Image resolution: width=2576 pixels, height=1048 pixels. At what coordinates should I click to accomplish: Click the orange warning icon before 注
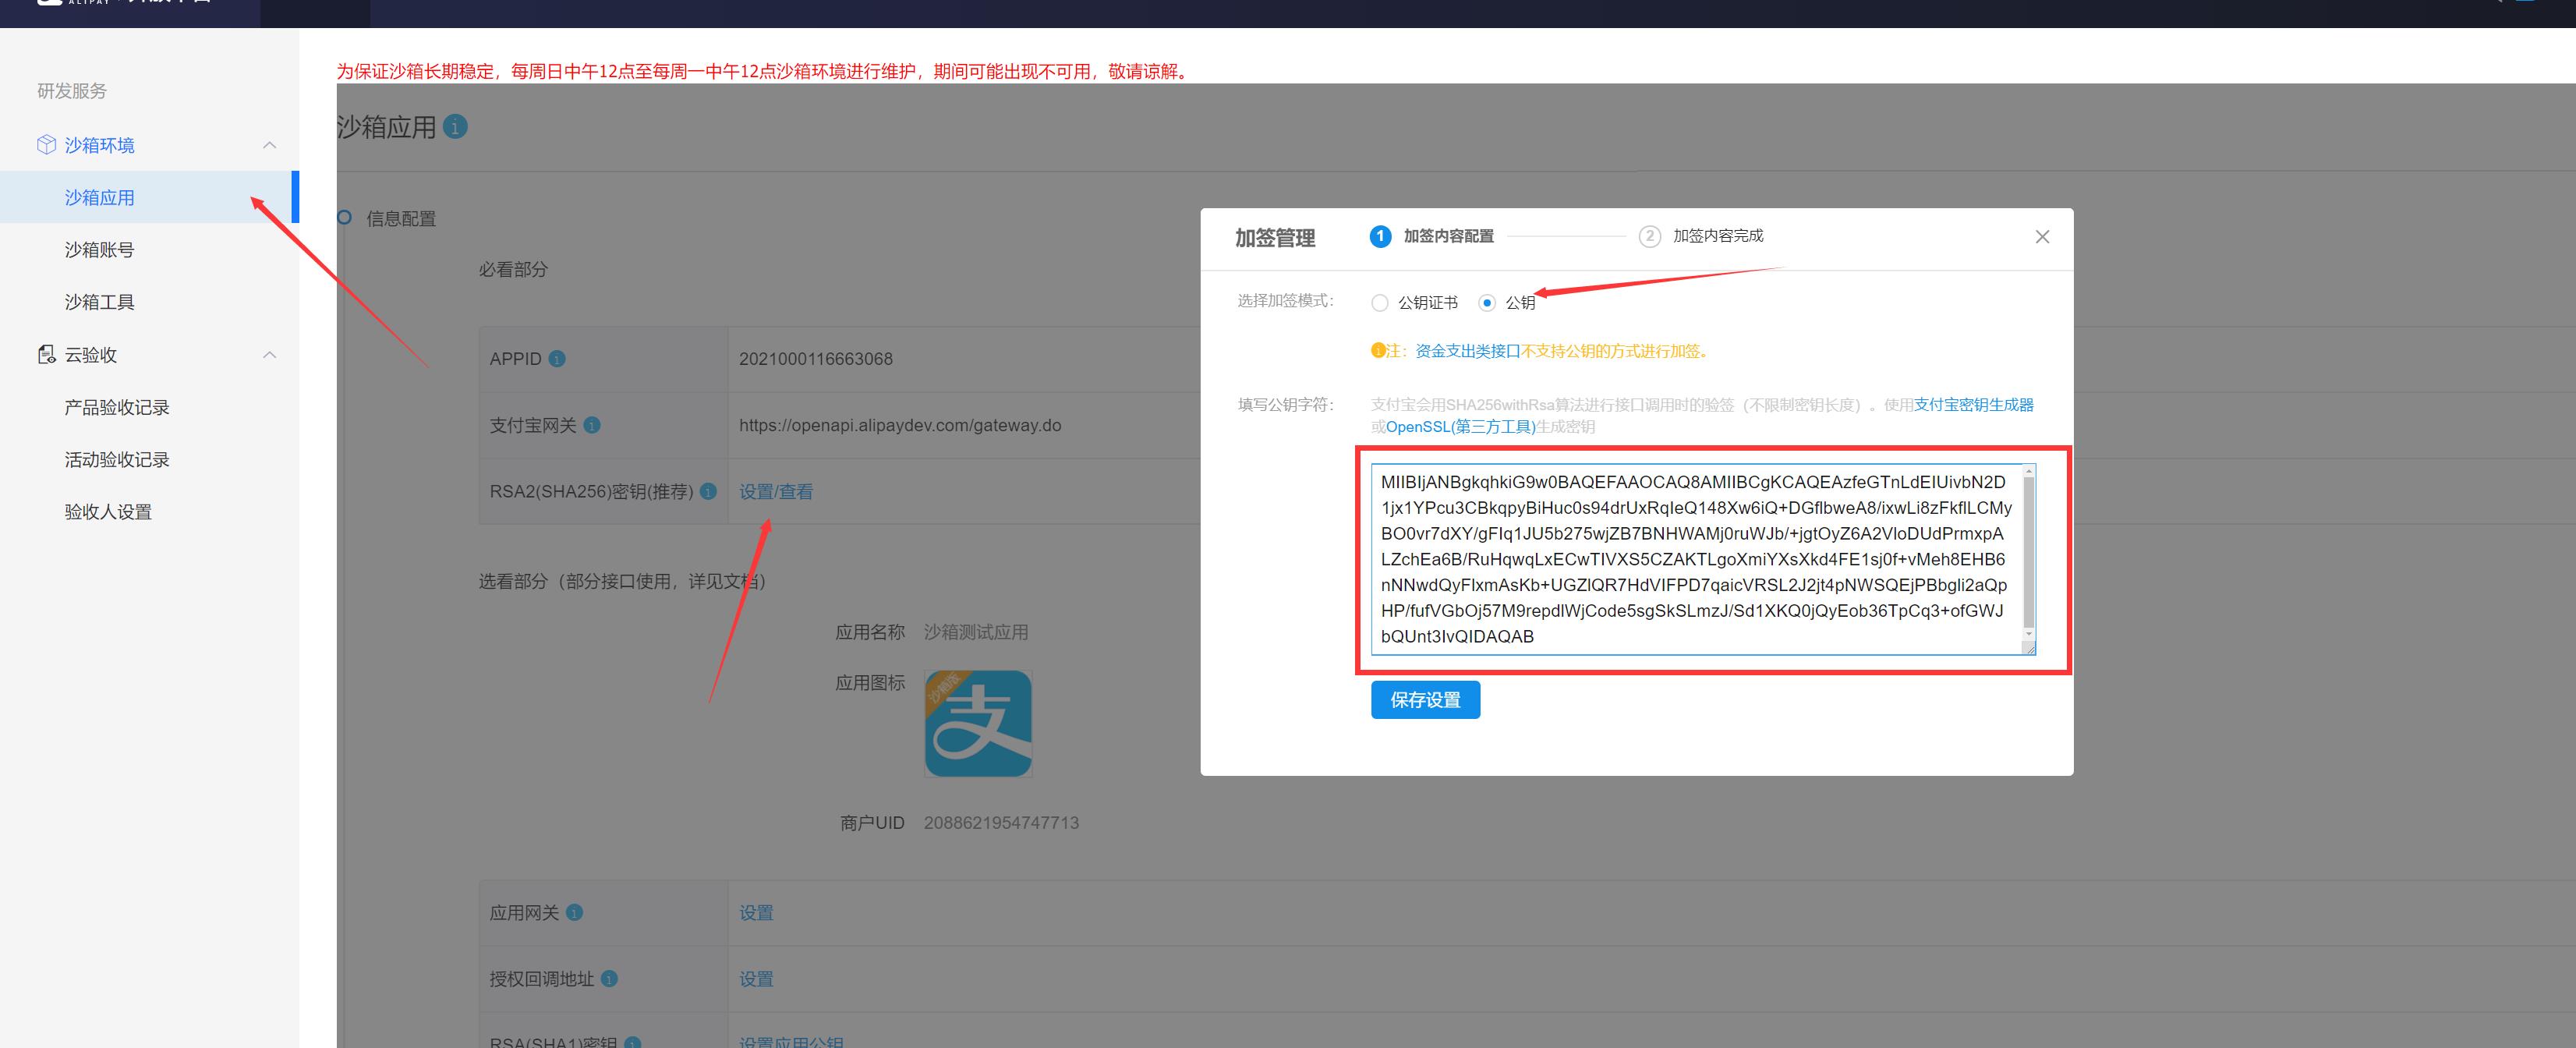pyautogui.click(x=1378, y=351)
